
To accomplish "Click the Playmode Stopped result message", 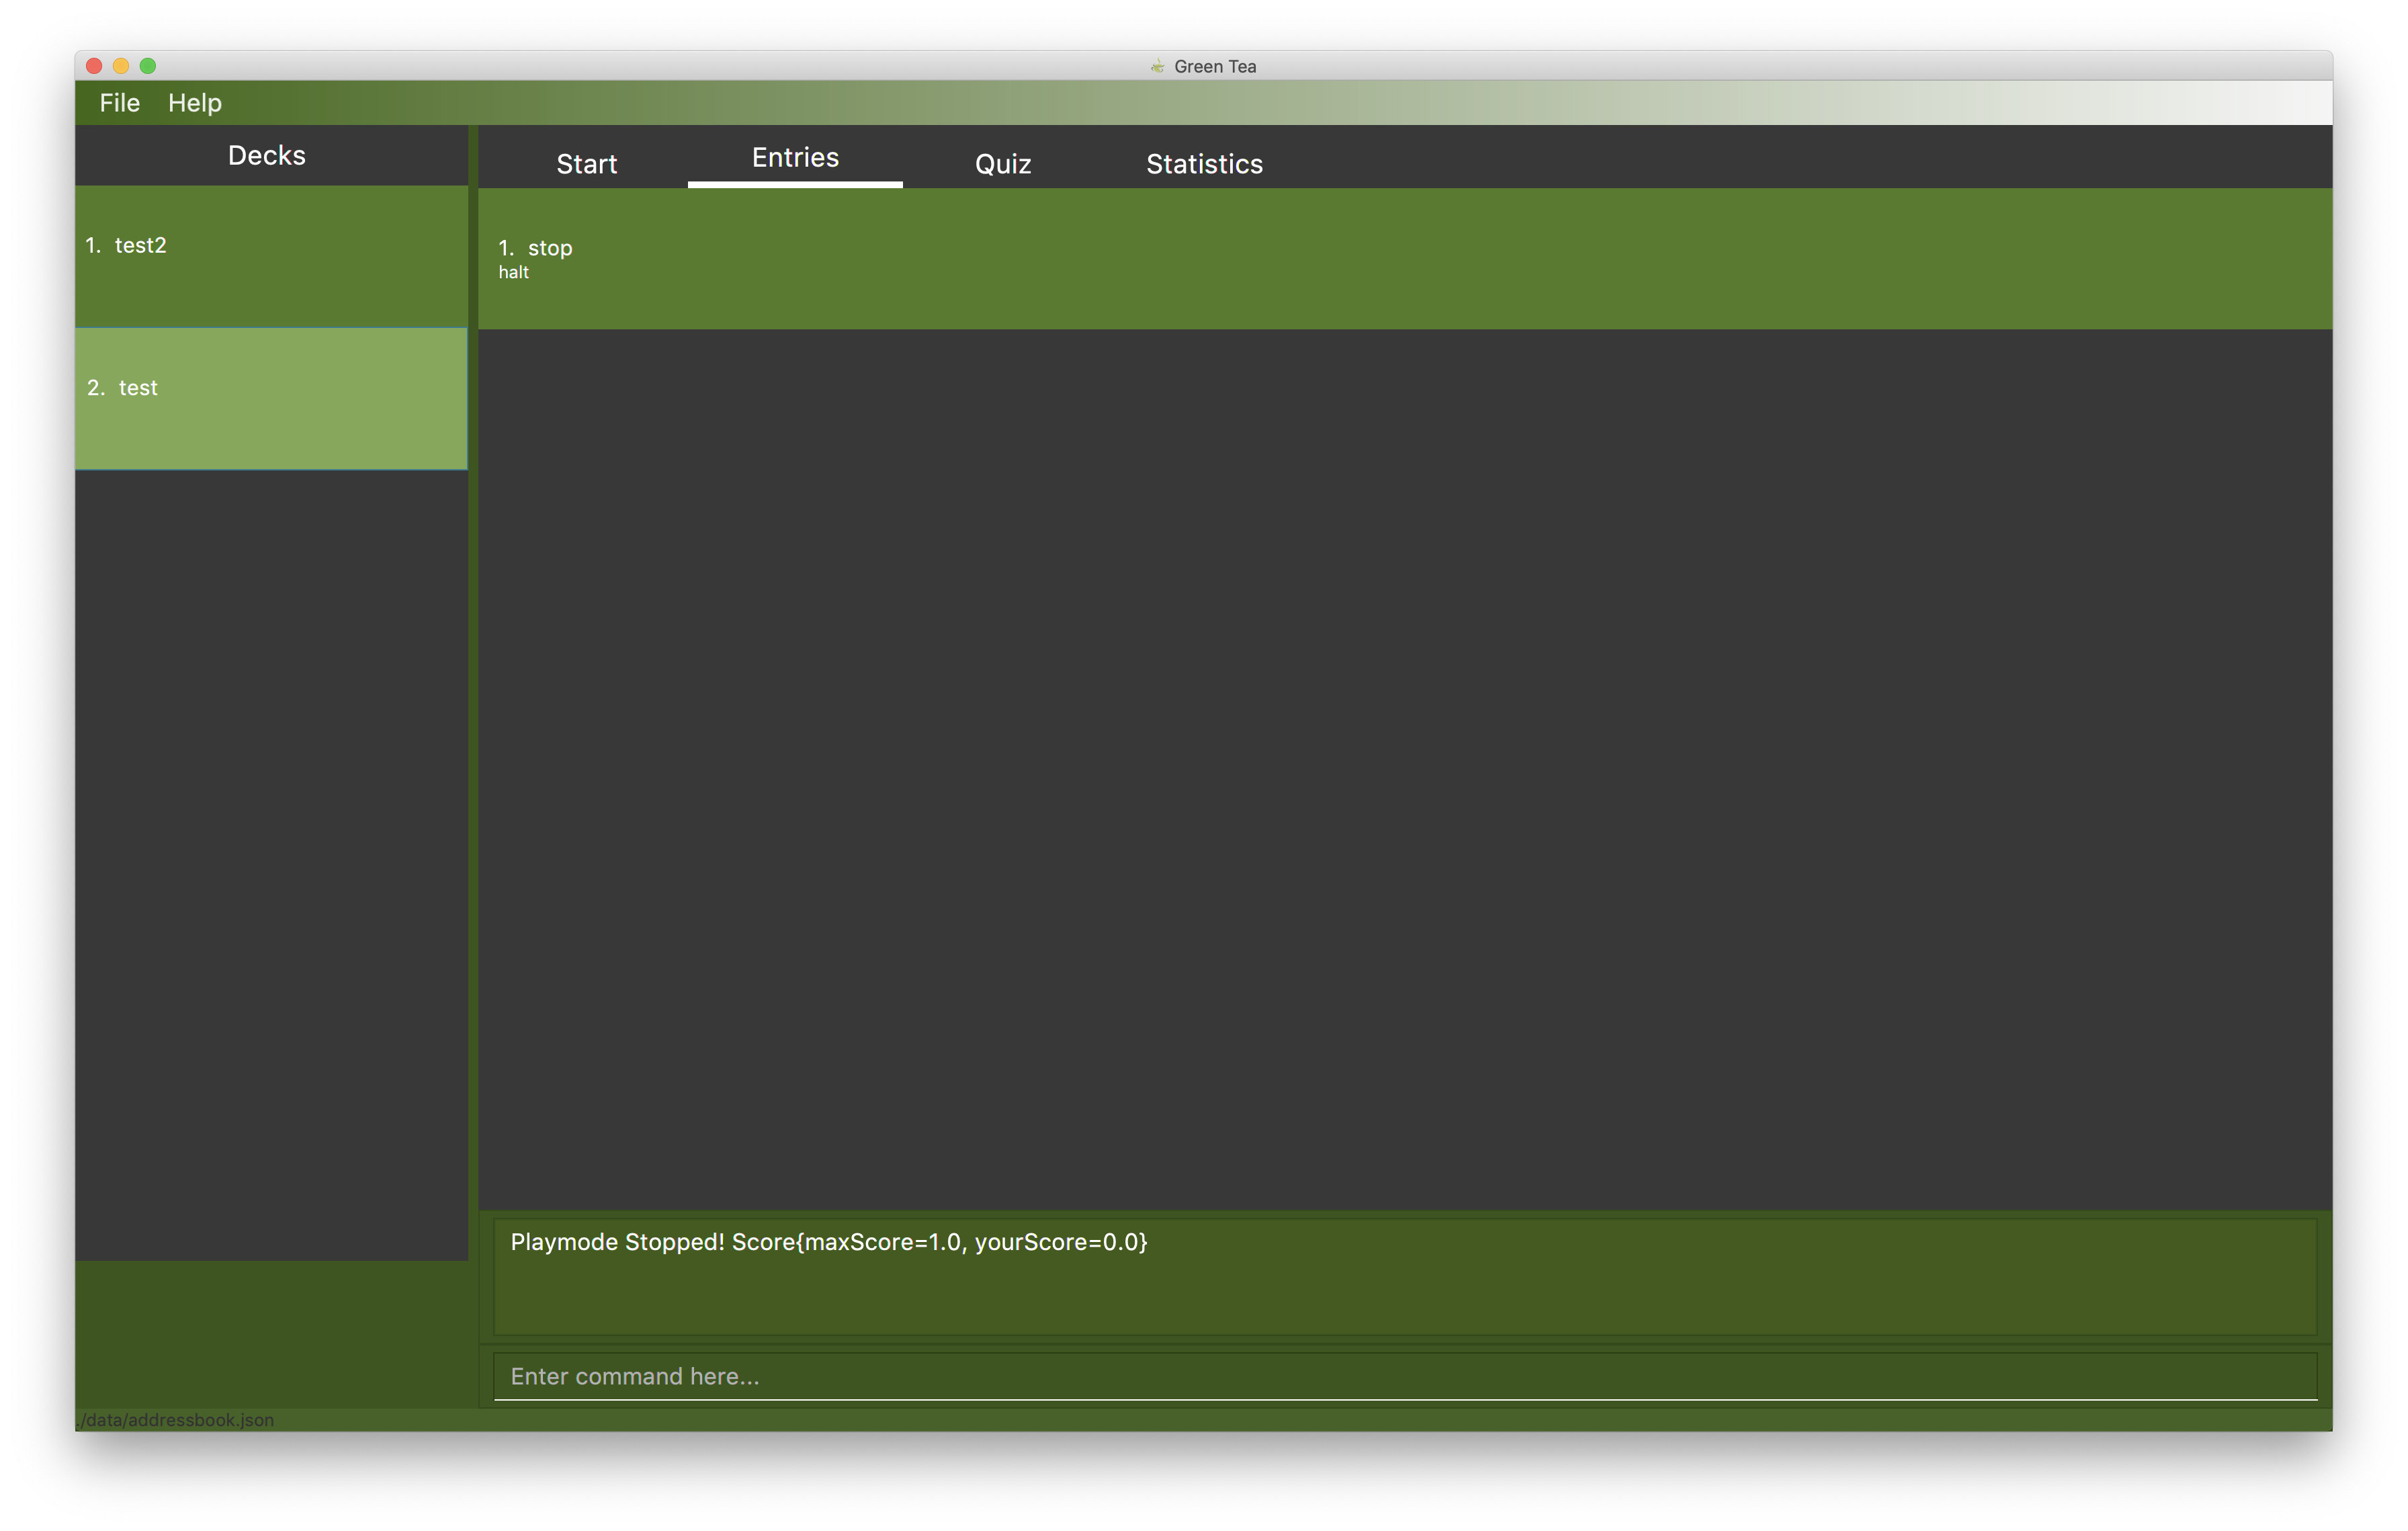I will click(x=828, y=1241).
